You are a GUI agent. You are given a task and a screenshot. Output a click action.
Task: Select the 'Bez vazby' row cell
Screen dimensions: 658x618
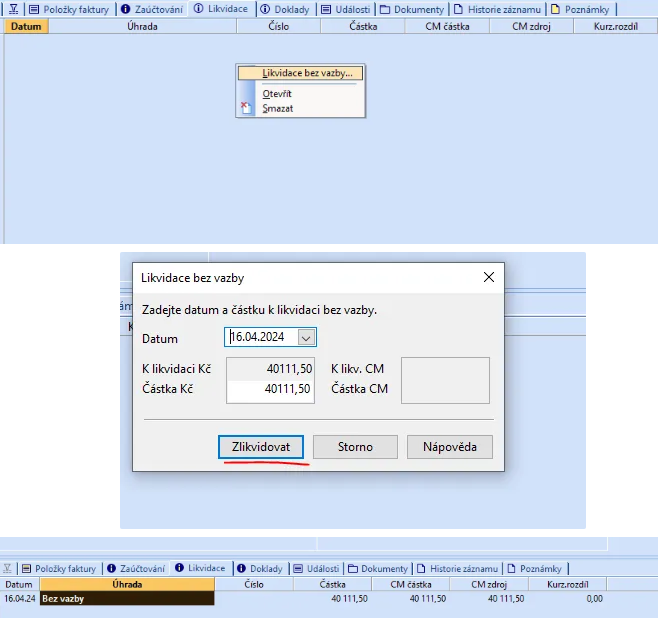(127, 599)
